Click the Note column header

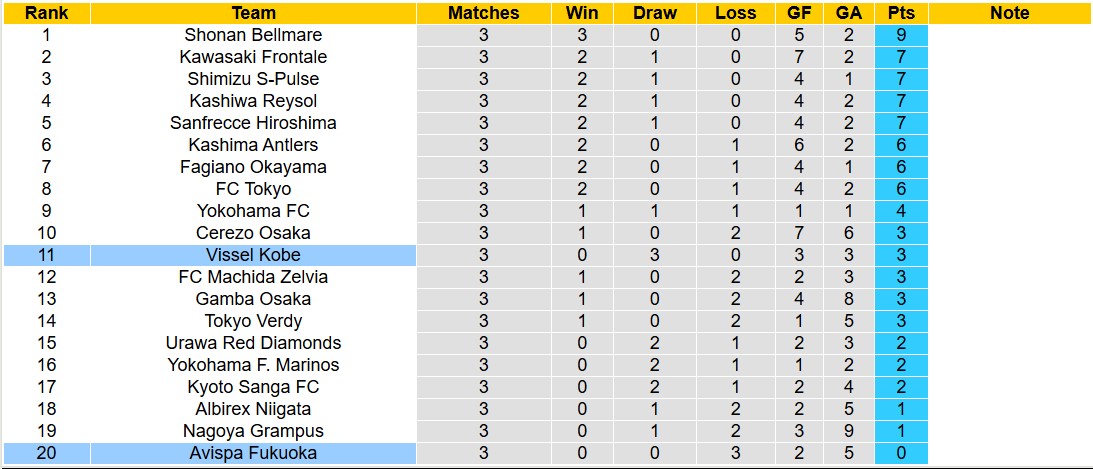(x=1009, y=13)
